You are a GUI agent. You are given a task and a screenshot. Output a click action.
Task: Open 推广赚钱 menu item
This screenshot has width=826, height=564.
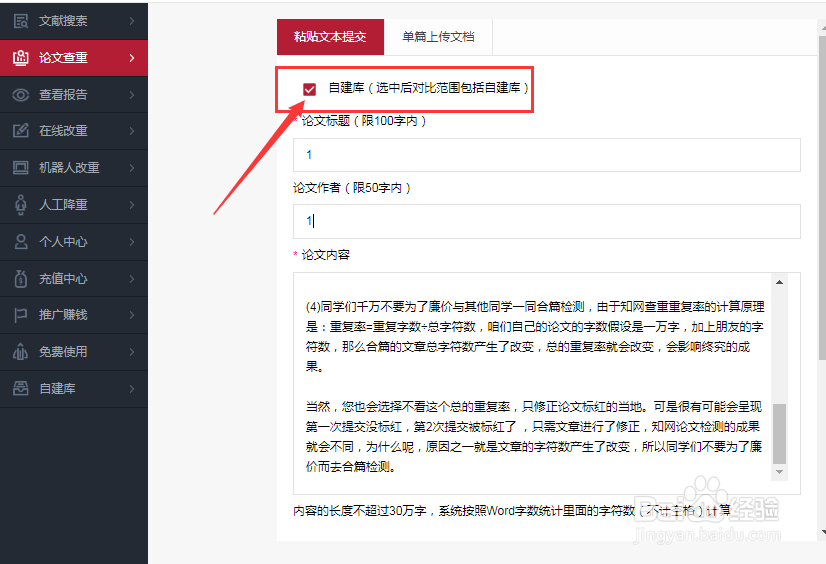[74, 315]
